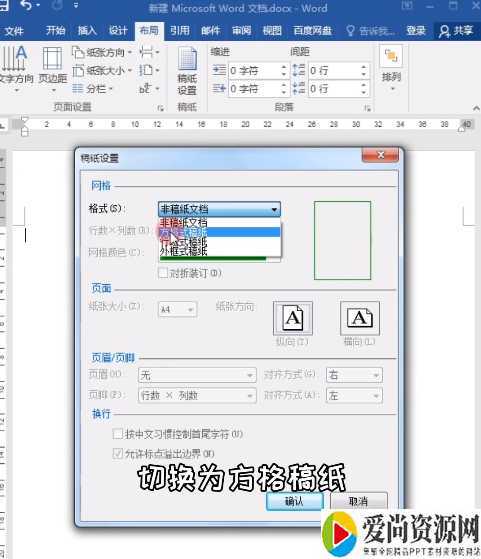
Task: Switch to the 视图 ribbon tab
Action: [272, 31]
